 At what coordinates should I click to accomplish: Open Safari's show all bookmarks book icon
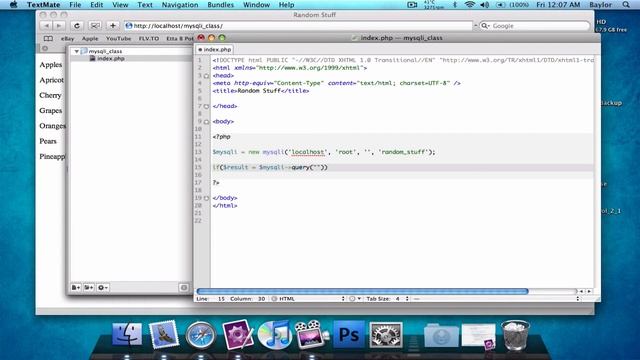(48, 38)
